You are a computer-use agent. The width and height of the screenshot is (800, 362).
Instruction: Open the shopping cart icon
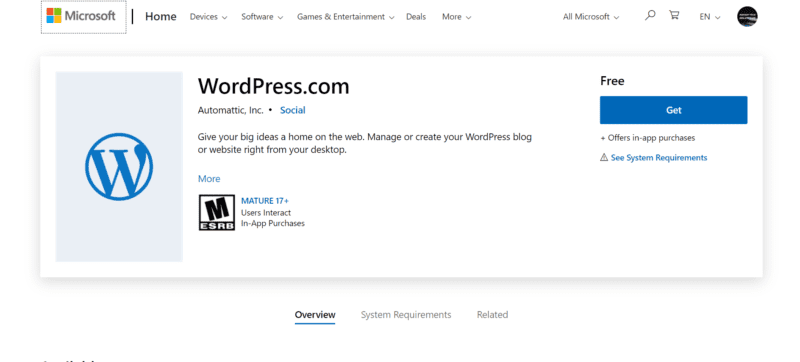tap(674, 15)
